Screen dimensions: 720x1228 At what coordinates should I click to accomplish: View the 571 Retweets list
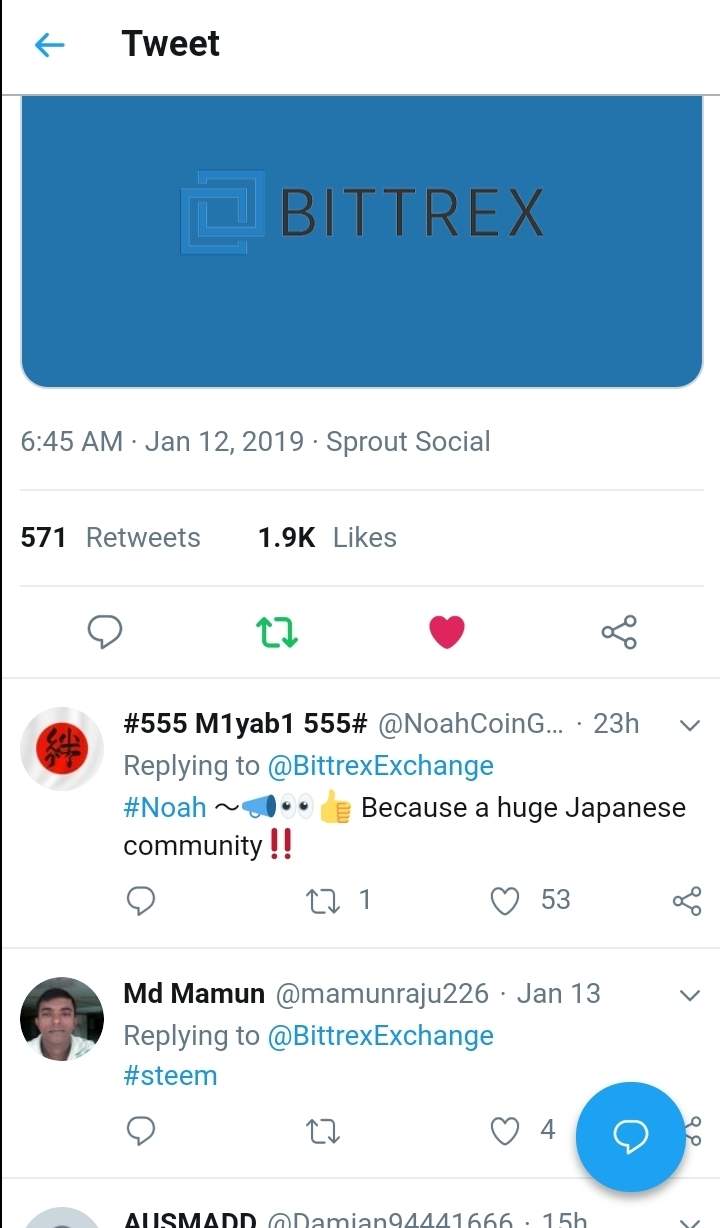tap(111, 538)
